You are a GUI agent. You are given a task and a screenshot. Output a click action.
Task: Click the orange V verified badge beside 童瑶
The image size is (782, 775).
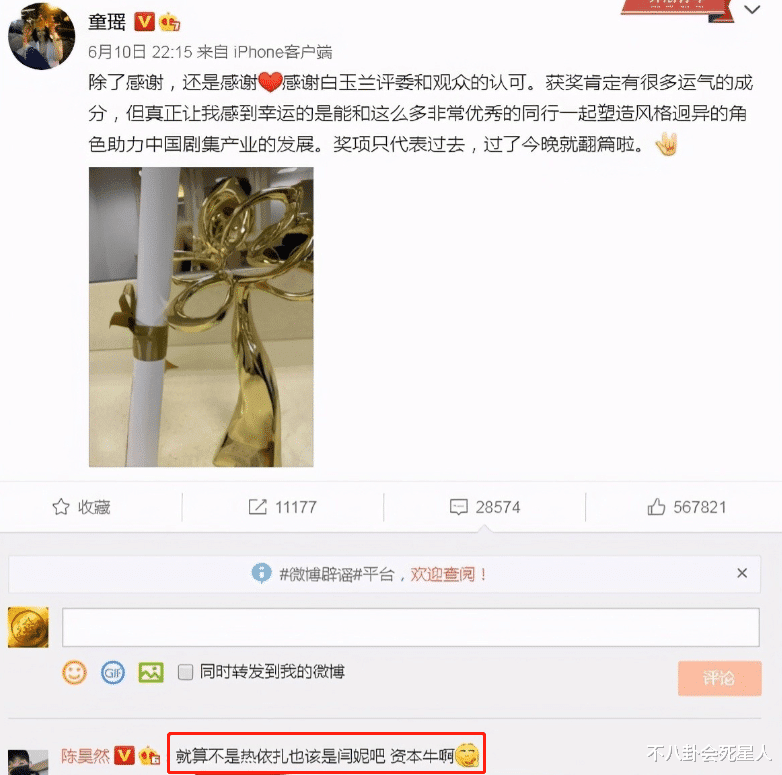point(145,21)
